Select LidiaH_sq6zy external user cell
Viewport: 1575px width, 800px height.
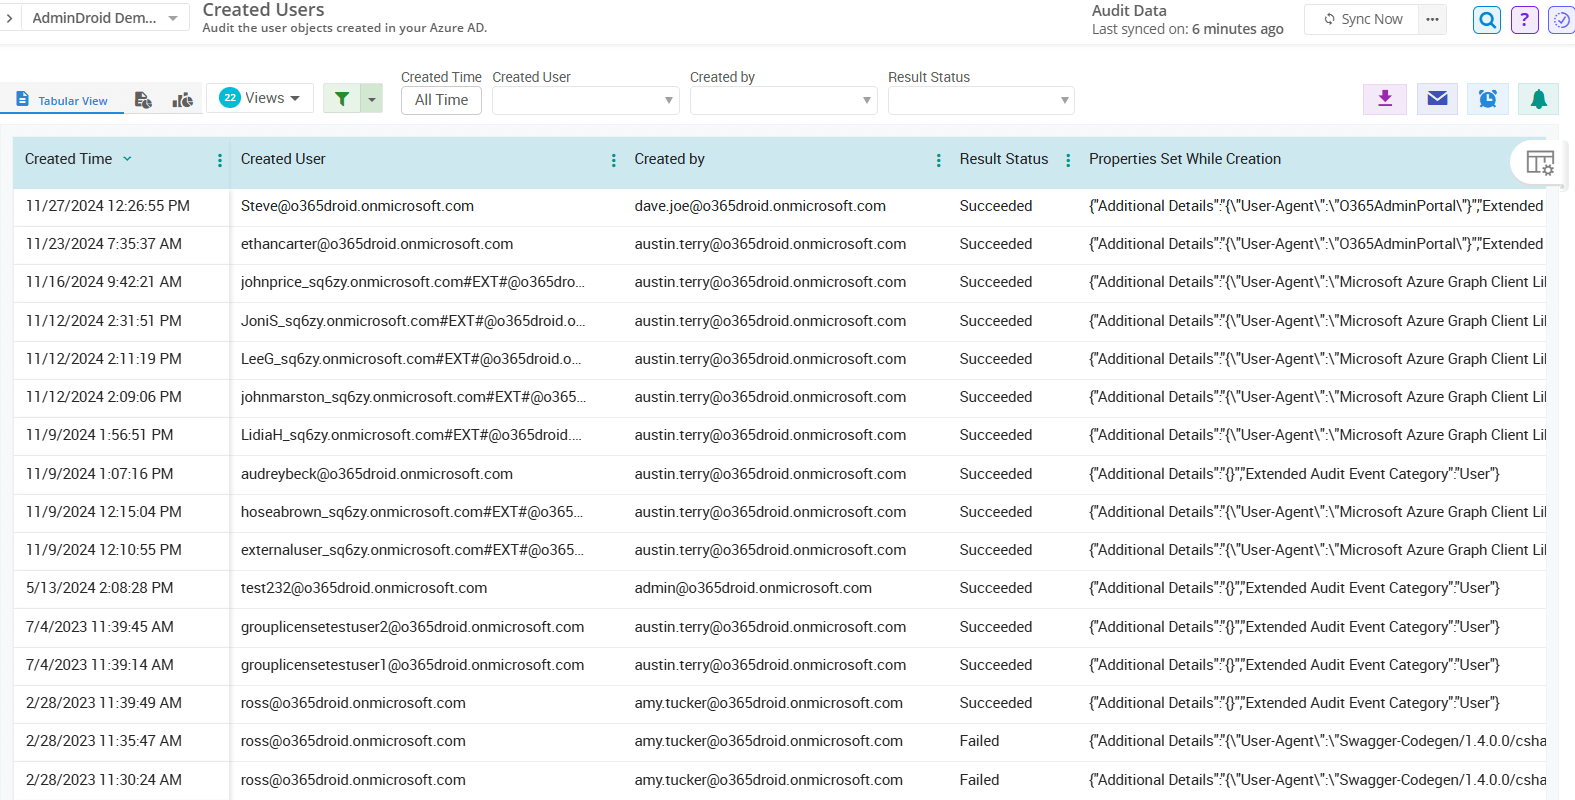click(411, 435)
